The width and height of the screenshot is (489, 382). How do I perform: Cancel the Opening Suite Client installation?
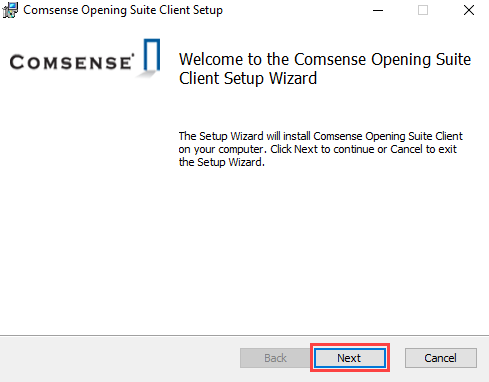pos(441,358)
